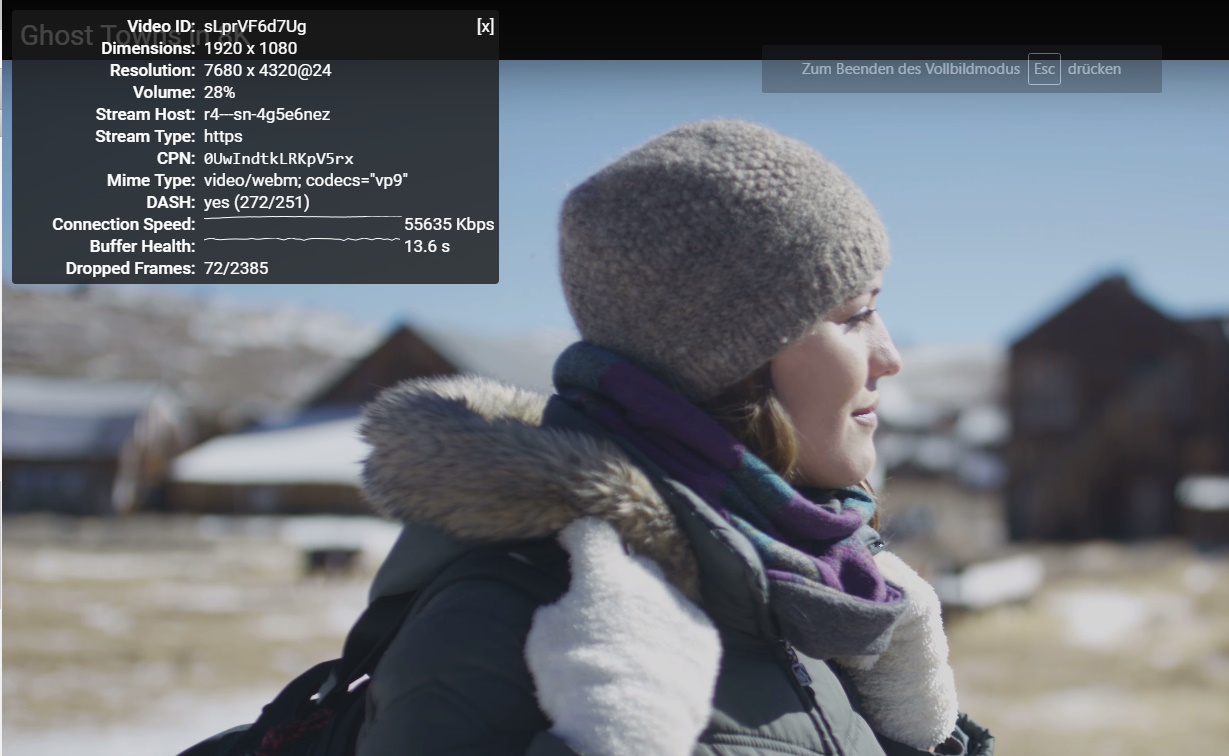The height and width of the screenshot is (756, 1229).
Task: Click the Stream Type value https
Action: click(x=223, y=136)
